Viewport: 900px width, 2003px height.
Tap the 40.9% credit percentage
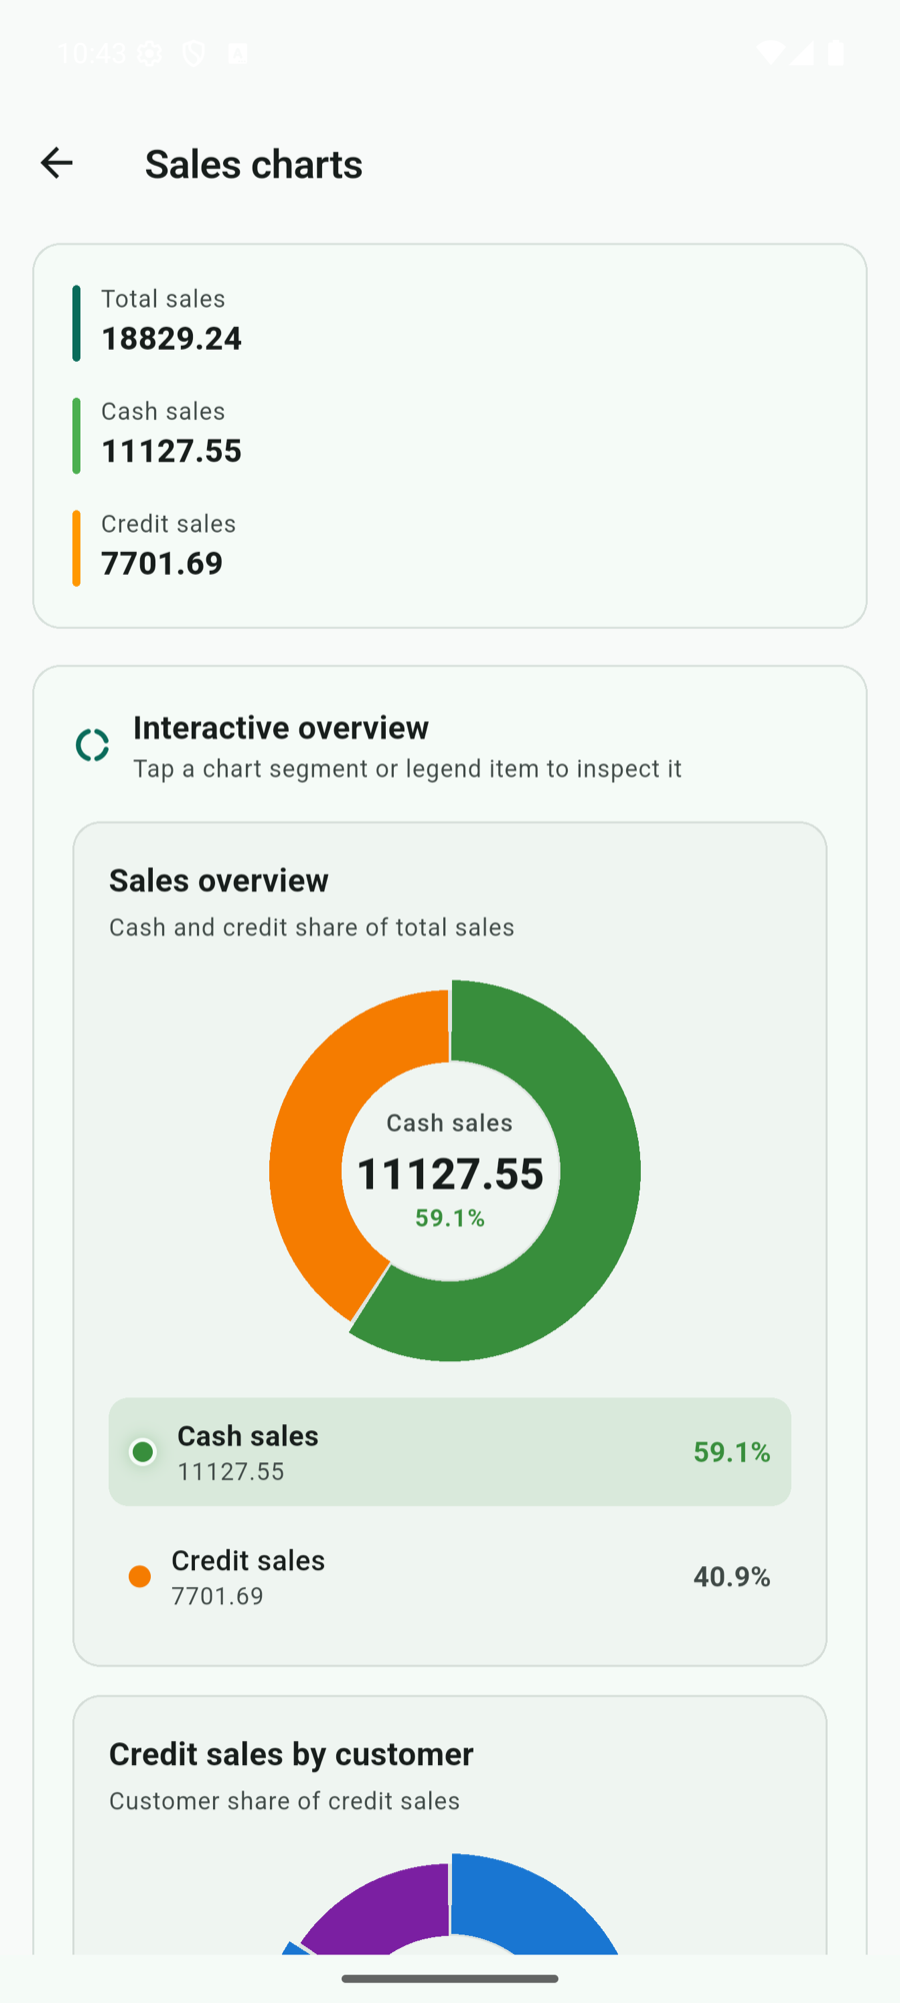click(732, 1577)
